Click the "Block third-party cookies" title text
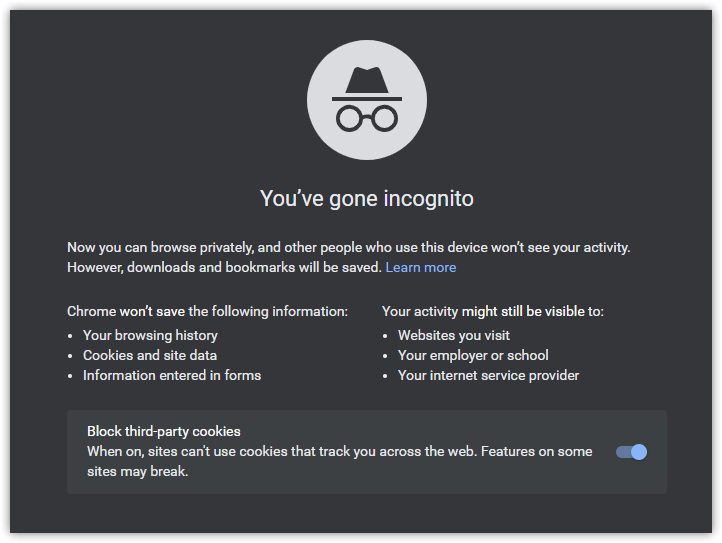 pyautogui.click(x=164, y=431)
